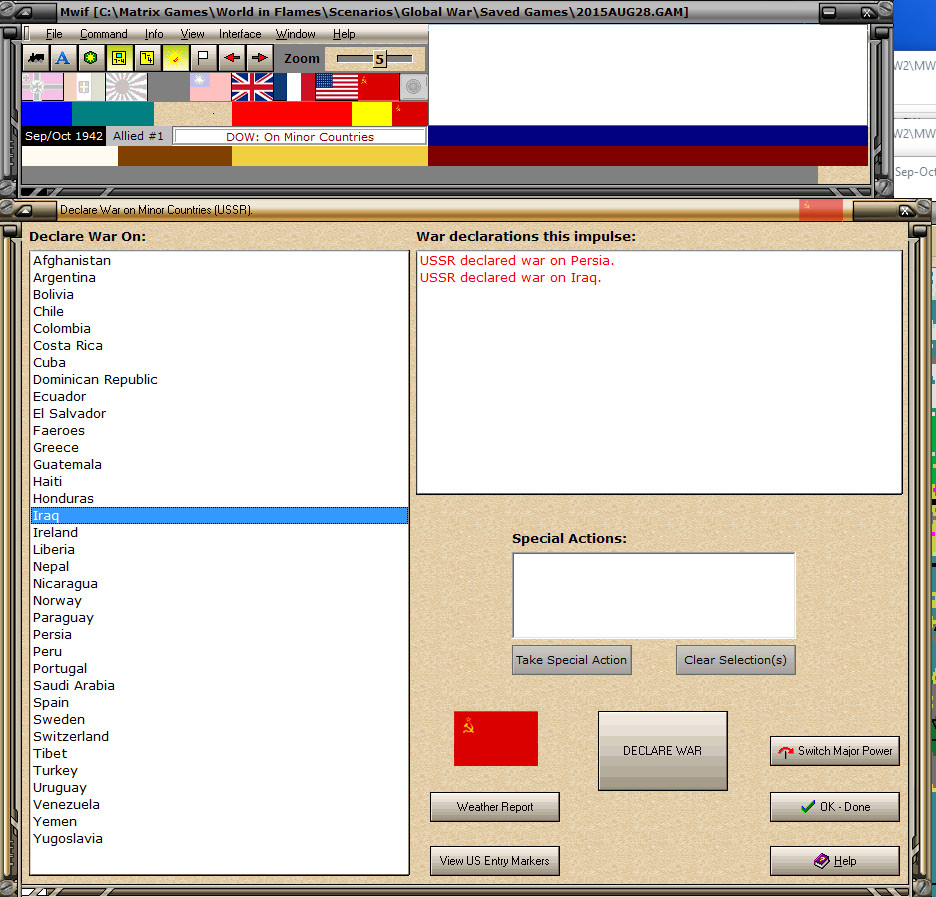Click the white flag toolbar icon
936x897 pixels.
pyautogui.click(x=203, y=58)
